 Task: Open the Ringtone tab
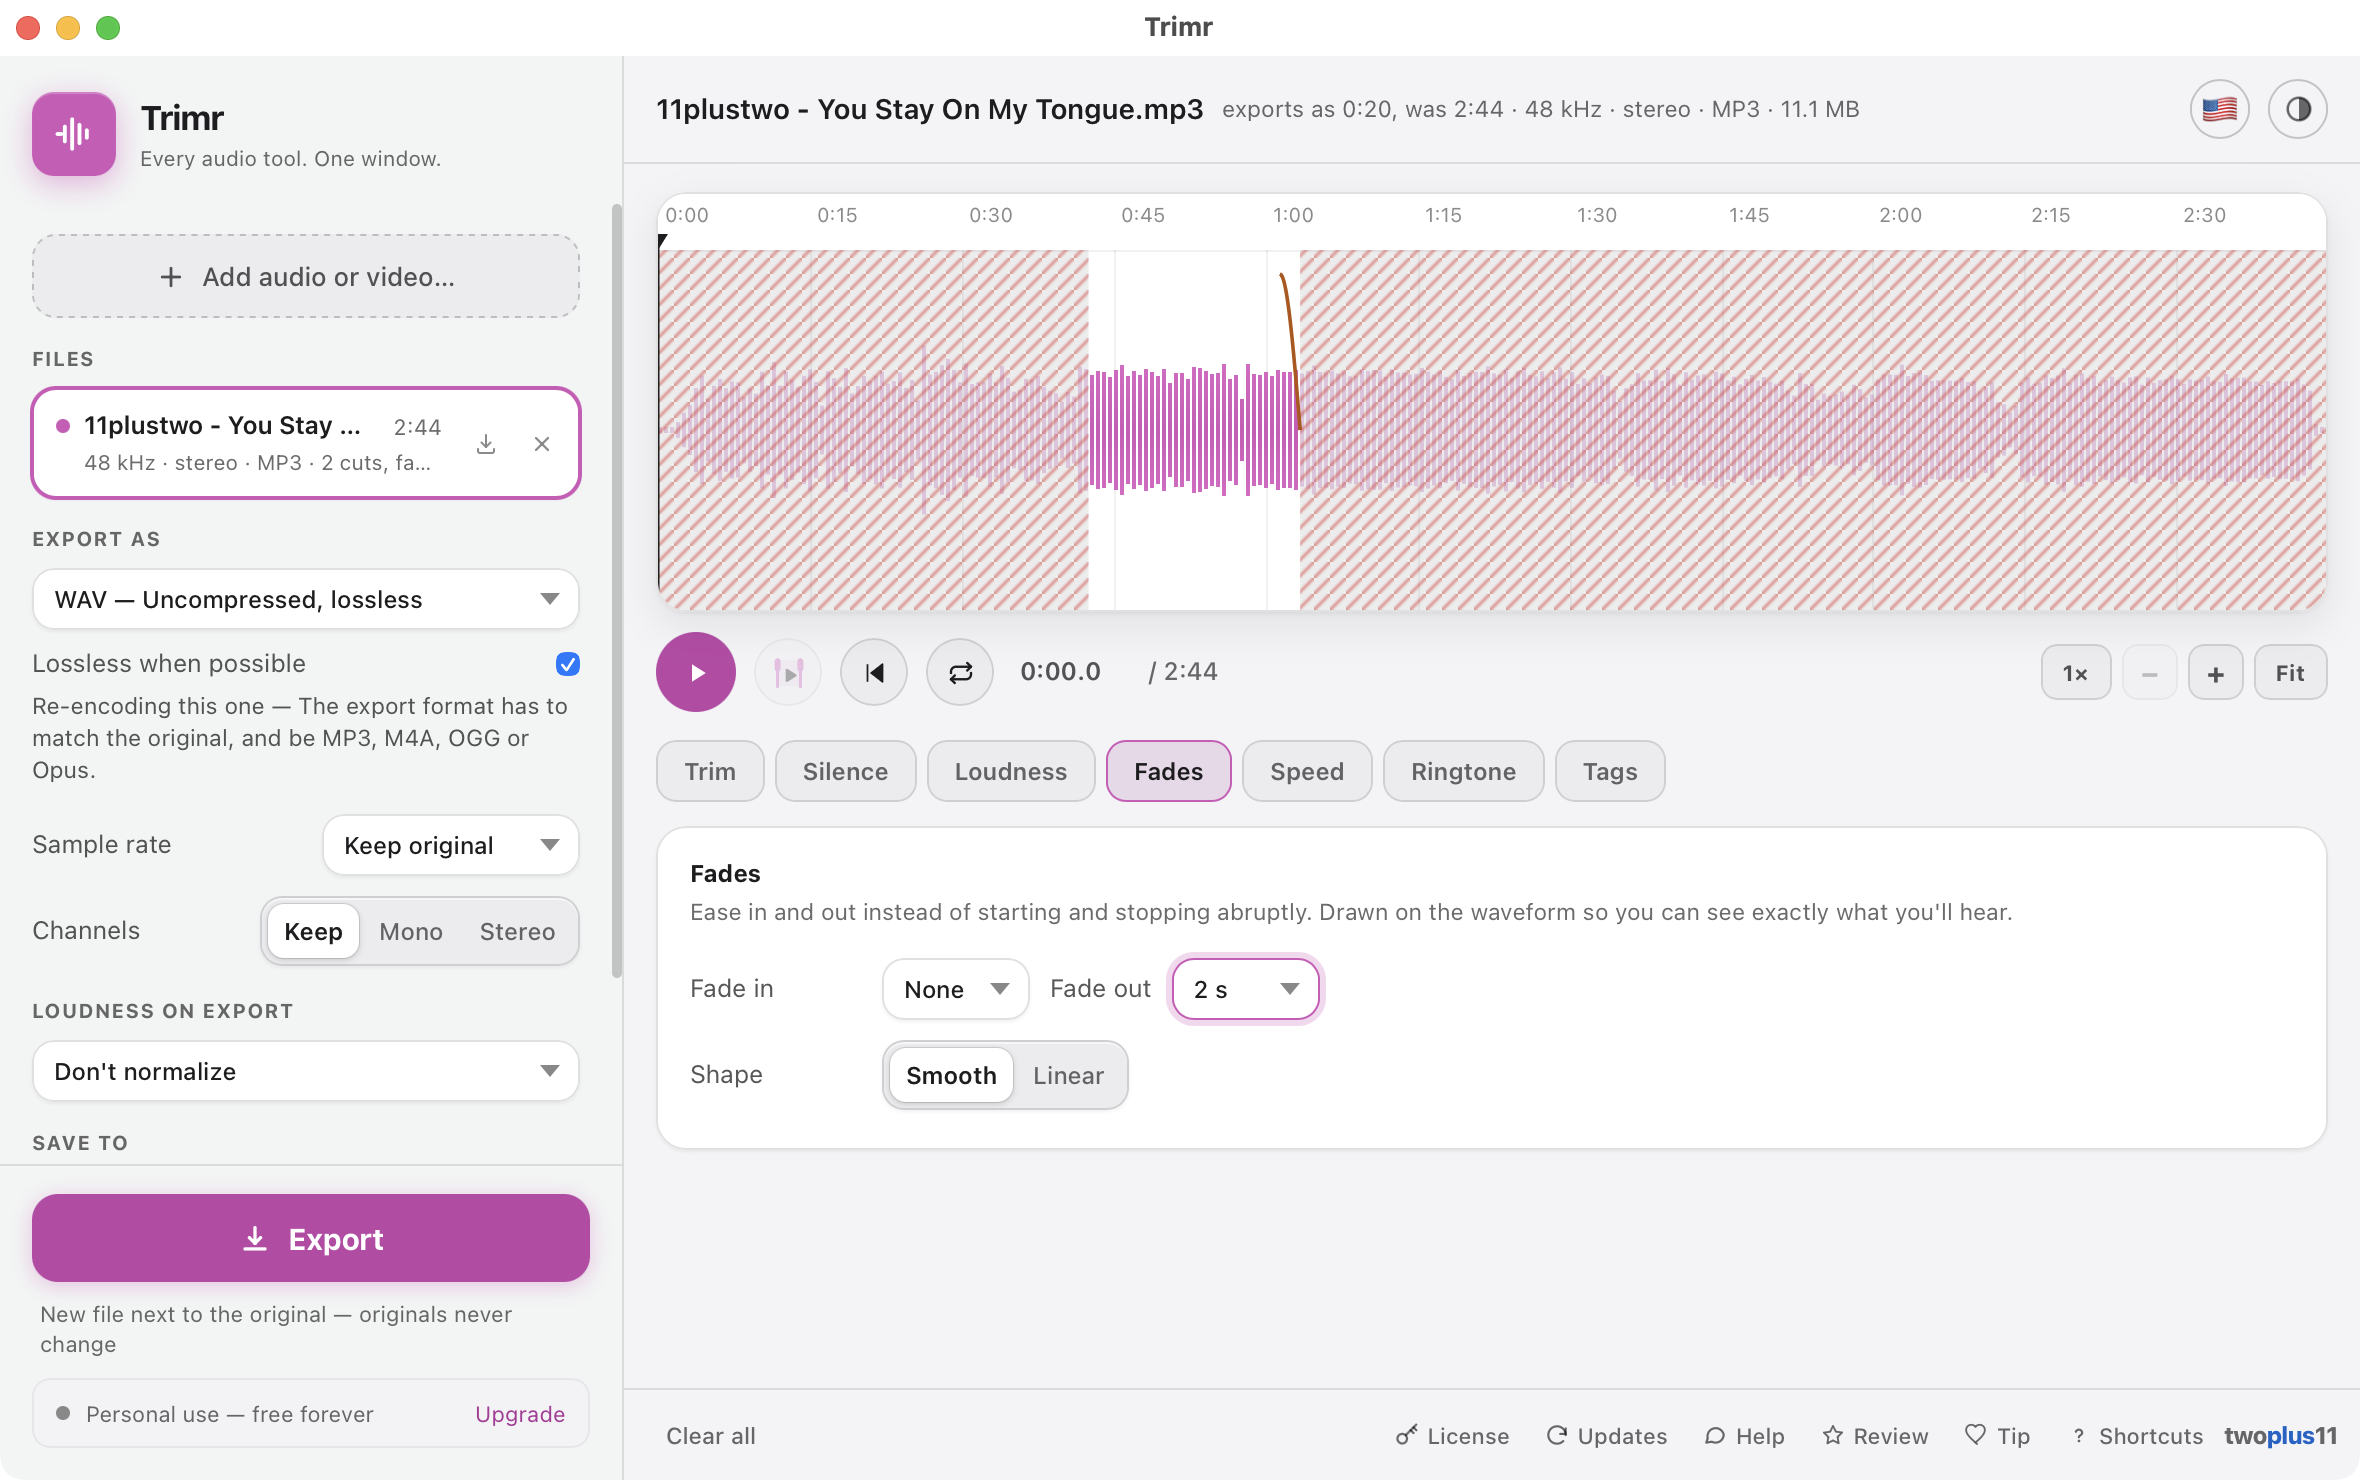tap(1463, 771)
